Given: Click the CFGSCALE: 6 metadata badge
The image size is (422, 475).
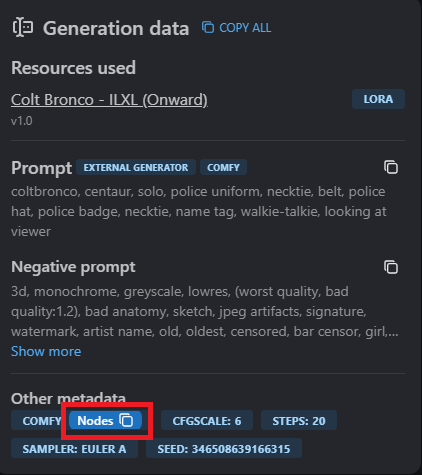Looking at the screenshot, I should pos(207,421).
